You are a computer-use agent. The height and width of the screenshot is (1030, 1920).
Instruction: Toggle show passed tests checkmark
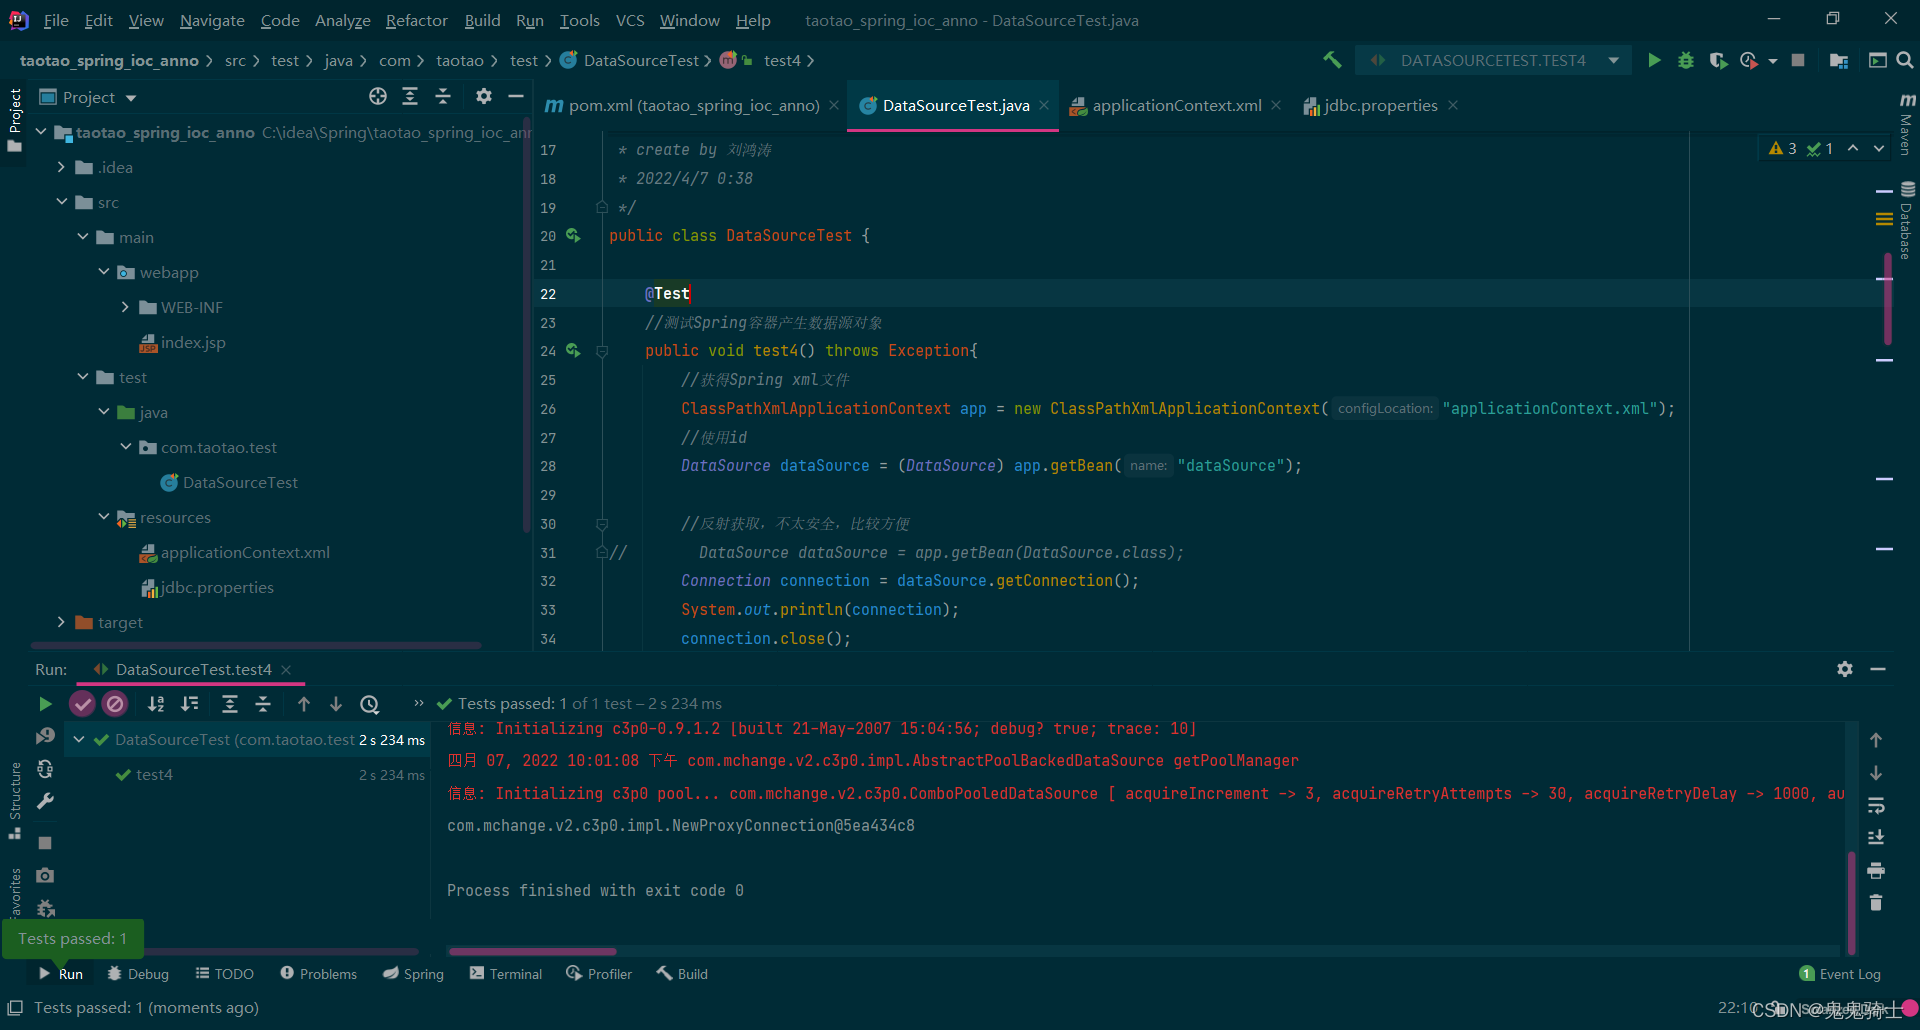[82, 704]
